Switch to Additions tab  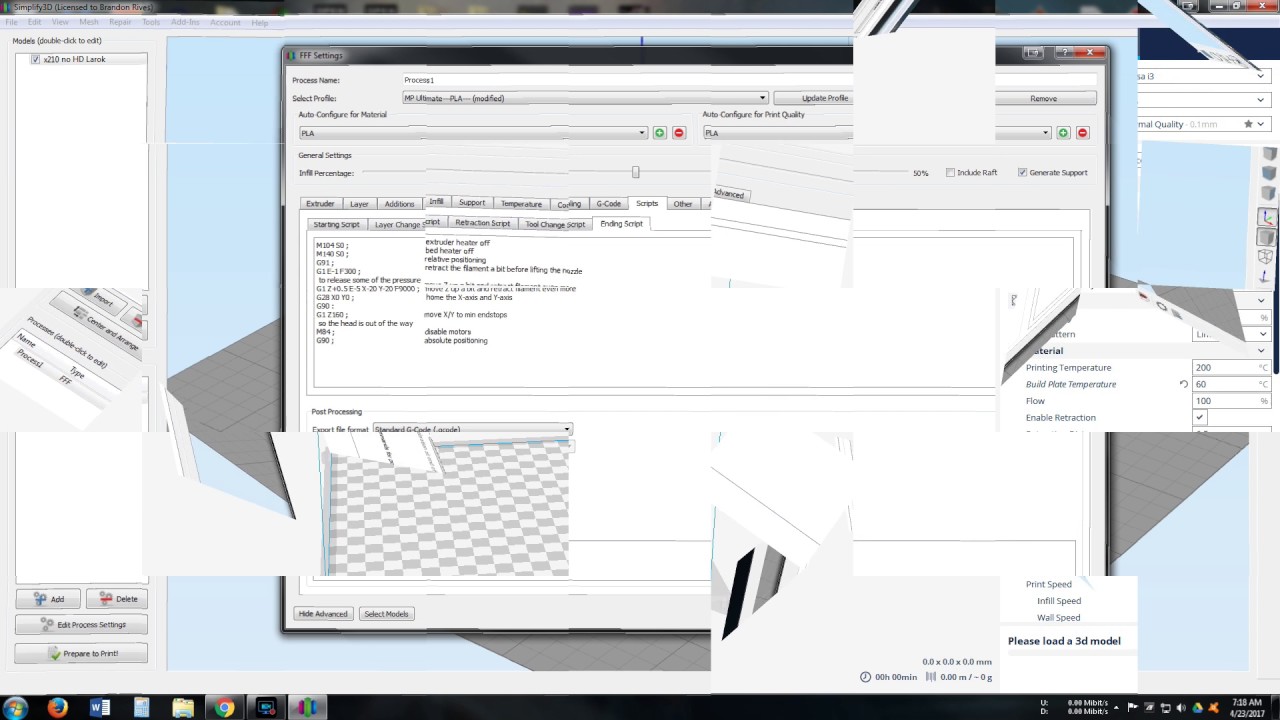[x=399, y=204]
